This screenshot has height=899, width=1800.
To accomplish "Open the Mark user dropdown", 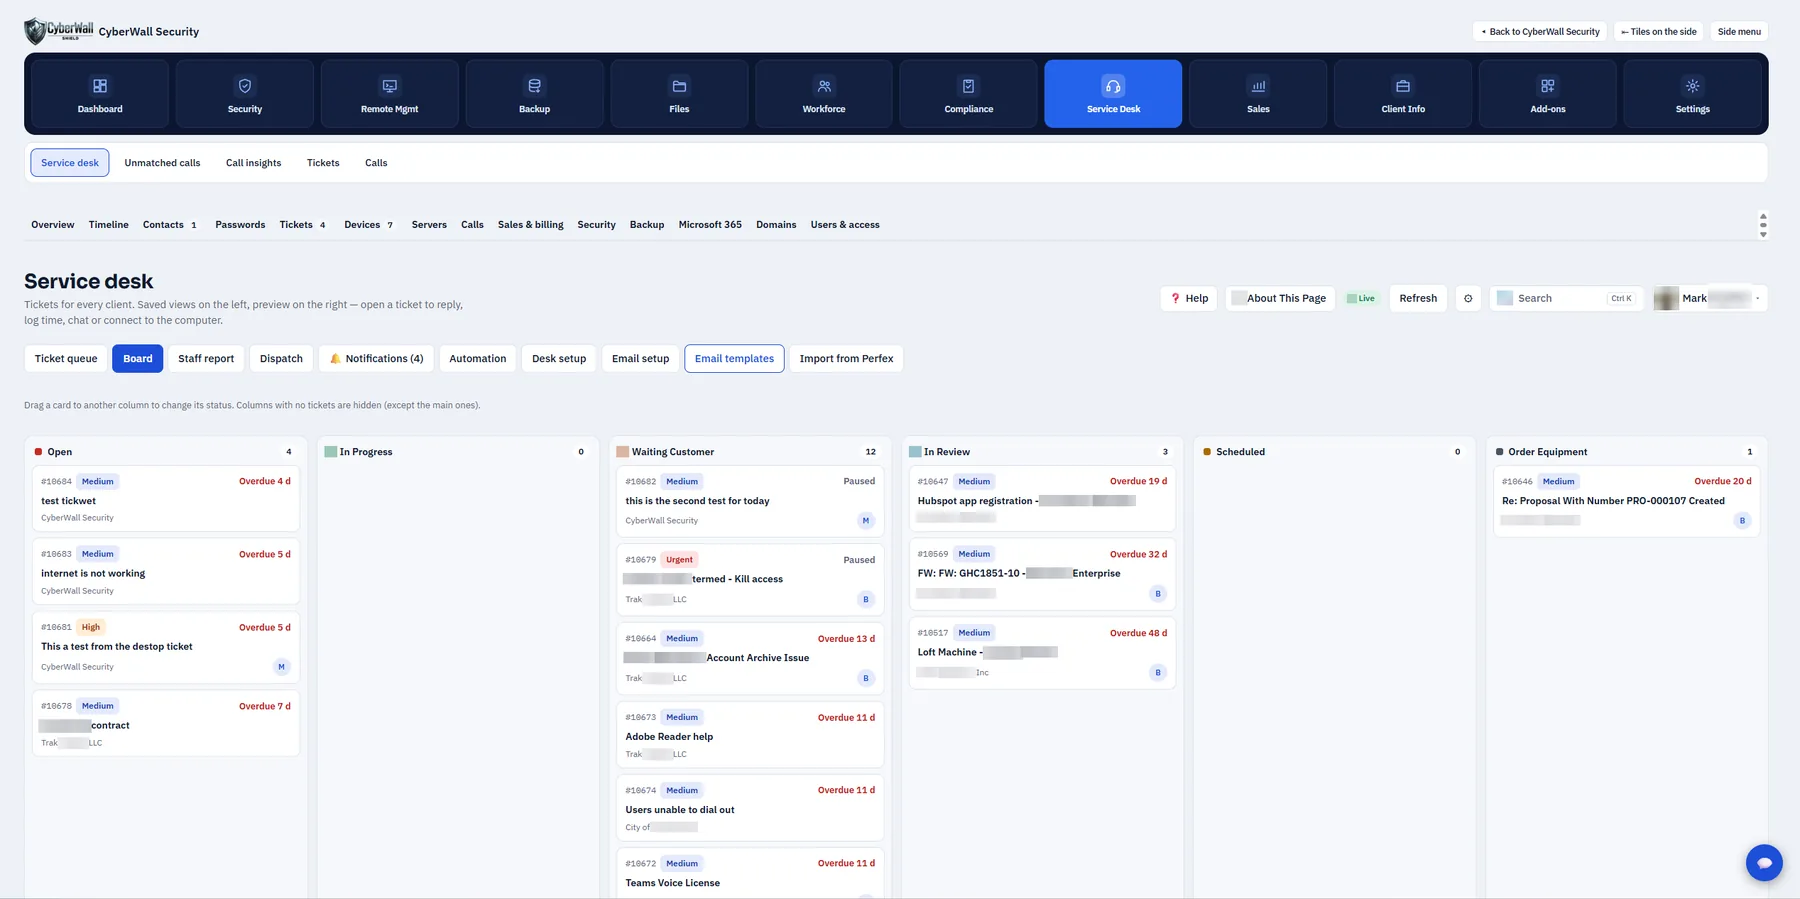I will (x=1710, y=298).
